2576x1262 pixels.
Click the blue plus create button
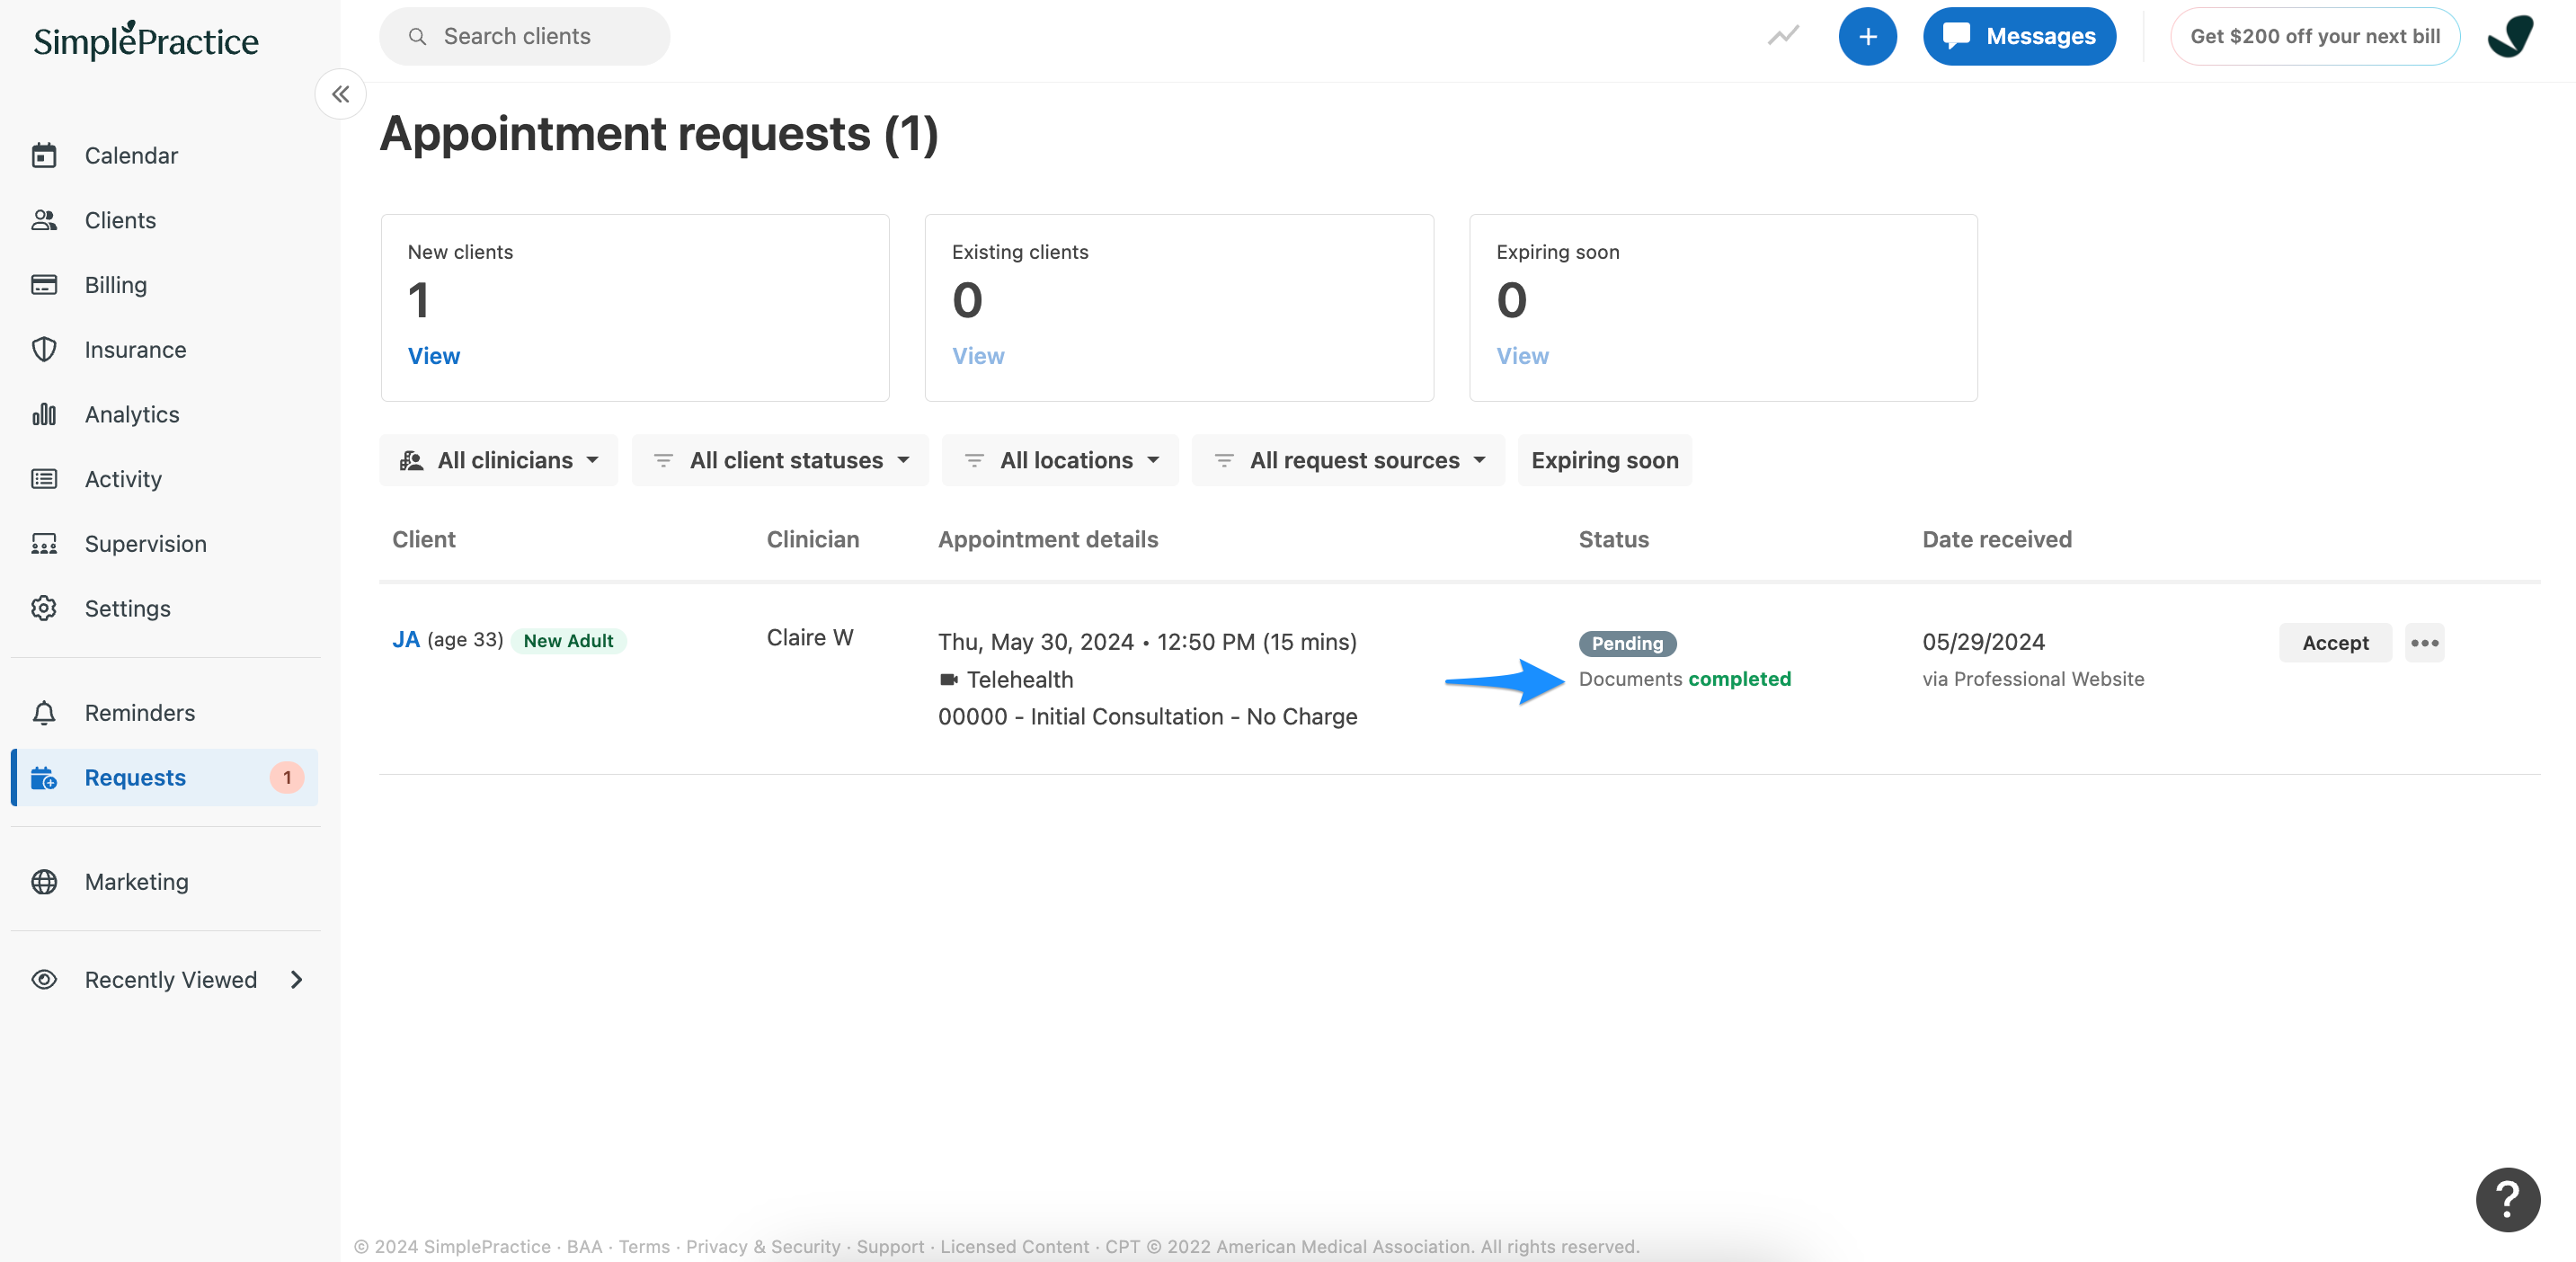pos(1867,36)
